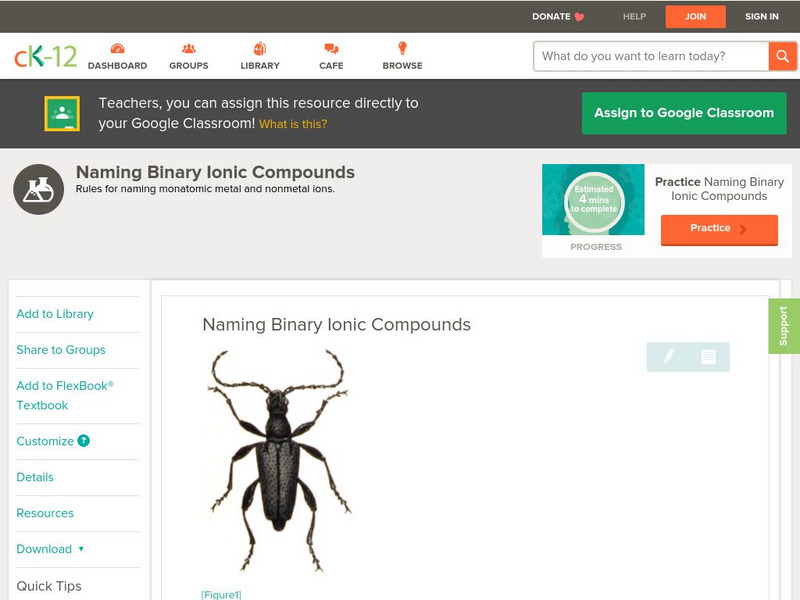This screenshot has width=800, height=600.
Task: Click the chemistry flasks subject icon
Action: 39,189
